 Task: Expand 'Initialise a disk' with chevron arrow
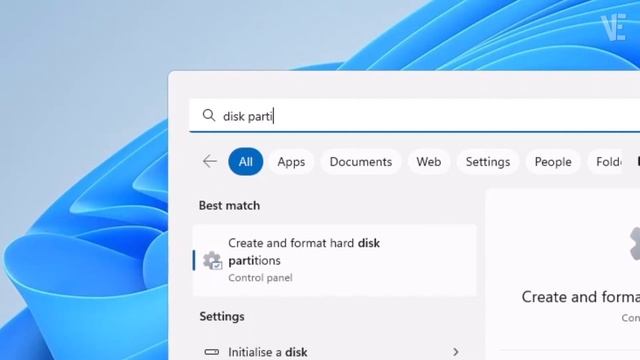456,352
